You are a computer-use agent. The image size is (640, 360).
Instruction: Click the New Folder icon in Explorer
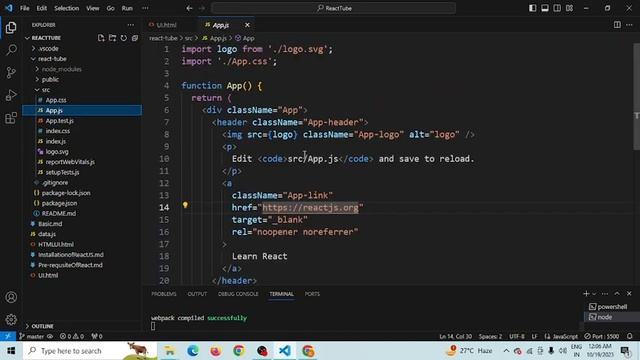[x=112, y=38]
